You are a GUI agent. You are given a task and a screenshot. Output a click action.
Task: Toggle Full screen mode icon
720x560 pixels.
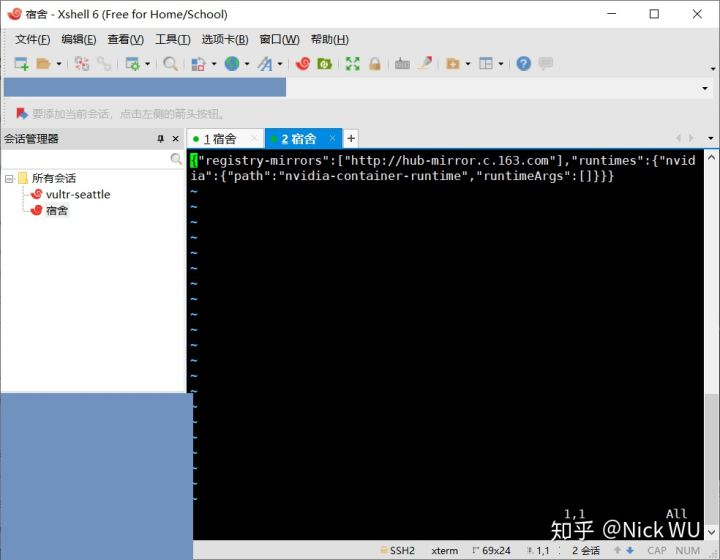tap(353, 63)
